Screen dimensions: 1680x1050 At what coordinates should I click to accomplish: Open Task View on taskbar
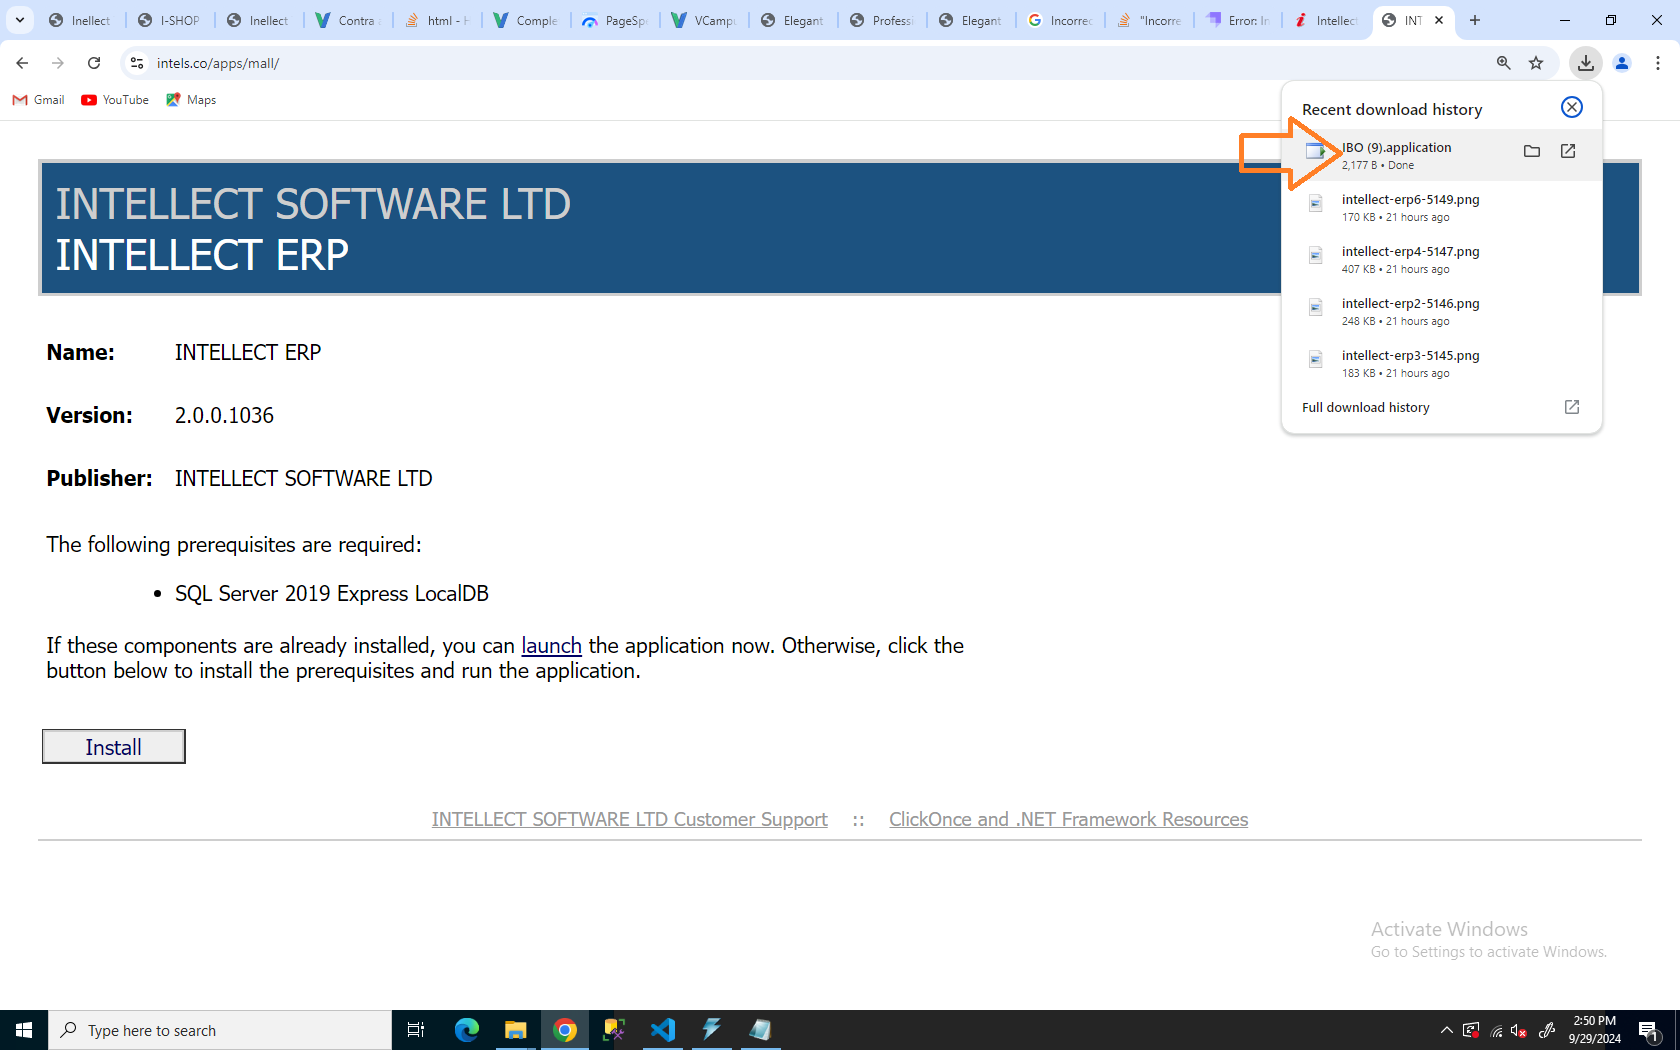coord(416,1030)
